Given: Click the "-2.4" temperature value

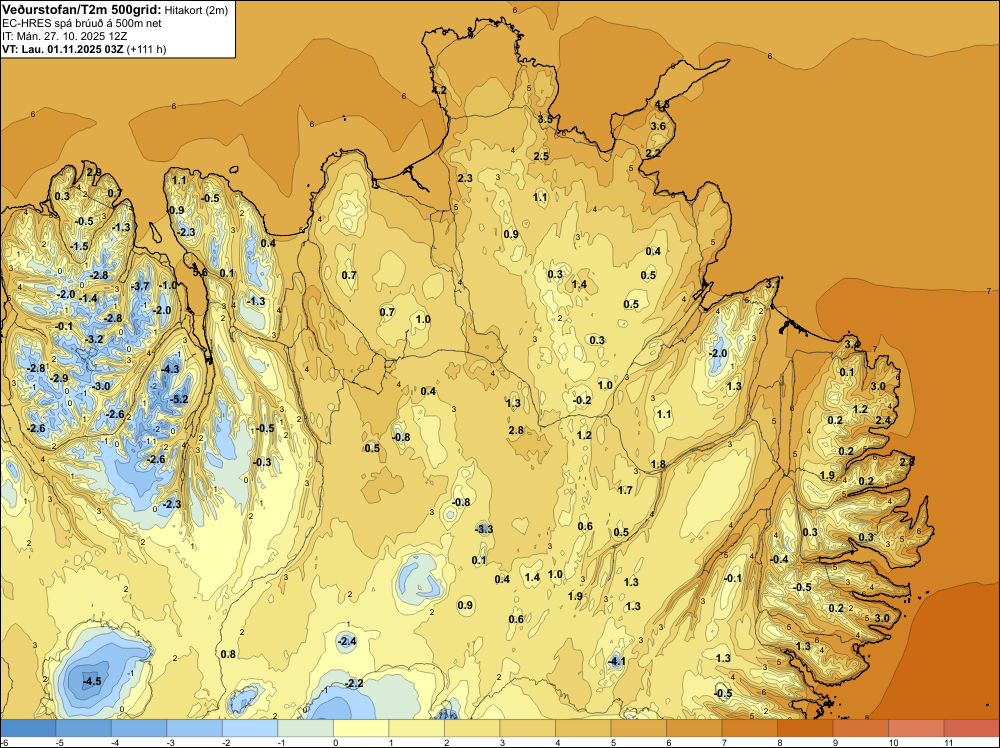Looking at the screenshot, I should tap(347, 641).
